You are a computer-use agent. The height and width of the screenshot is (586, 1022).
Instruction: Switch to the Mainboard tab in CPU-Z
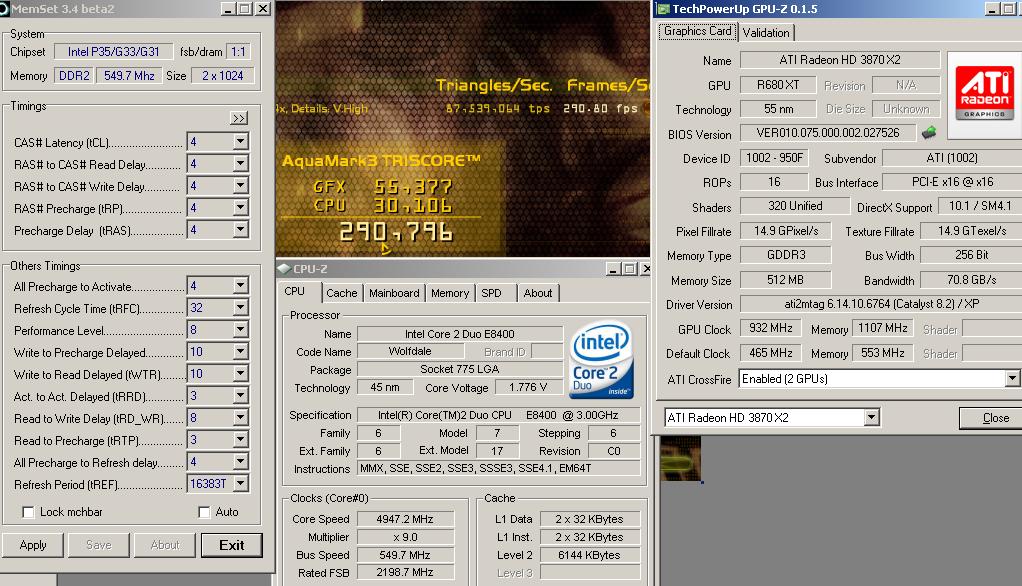[394, 293]
